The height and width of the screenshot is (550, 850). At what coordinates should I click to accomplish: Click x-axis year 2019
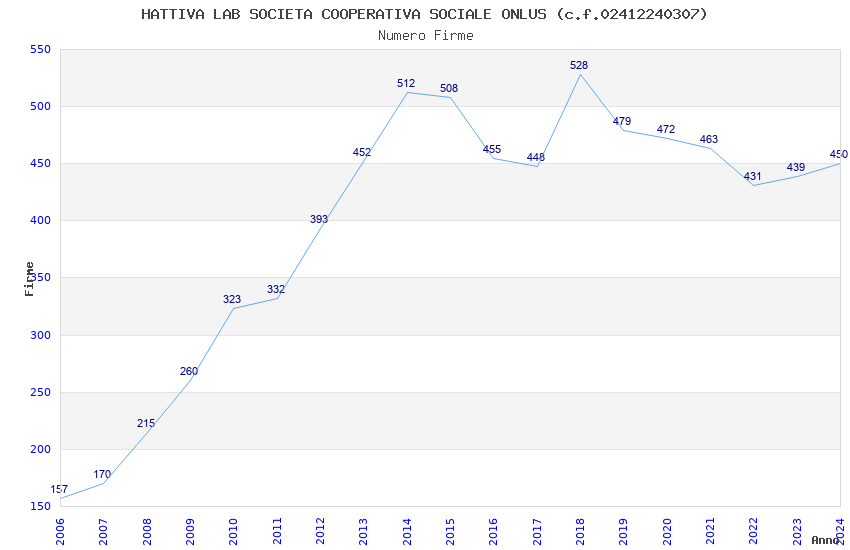[623, 531]
